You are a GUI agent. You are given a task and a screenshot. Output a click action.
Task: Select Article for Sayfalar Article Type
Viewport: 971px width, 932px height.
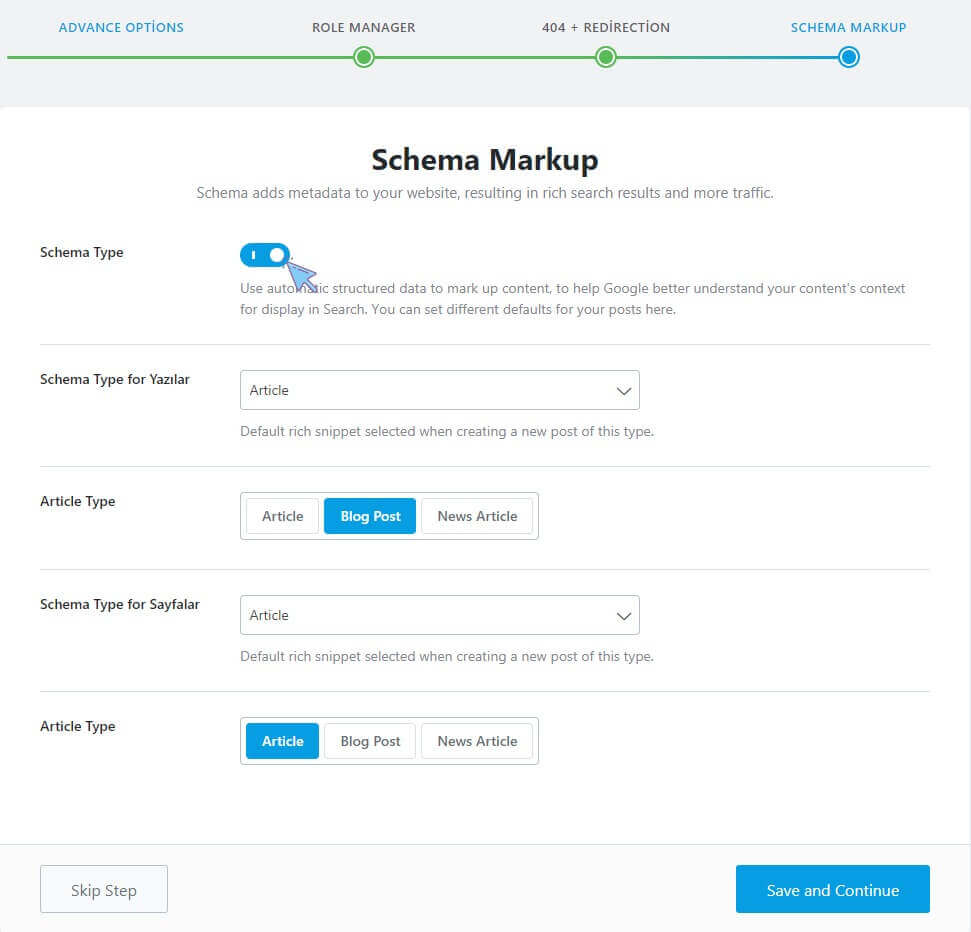coord(282,741)
